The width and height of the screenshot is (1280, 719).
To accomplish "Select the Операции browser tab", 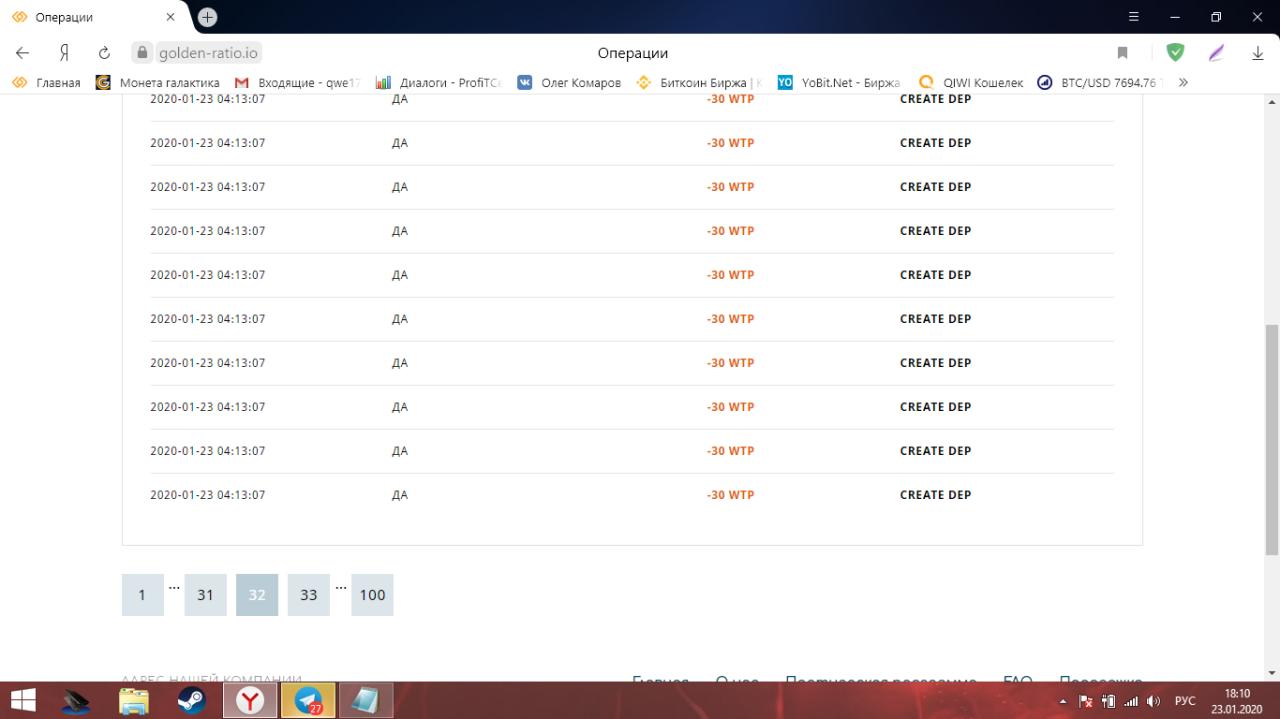I will coord(94,17).
